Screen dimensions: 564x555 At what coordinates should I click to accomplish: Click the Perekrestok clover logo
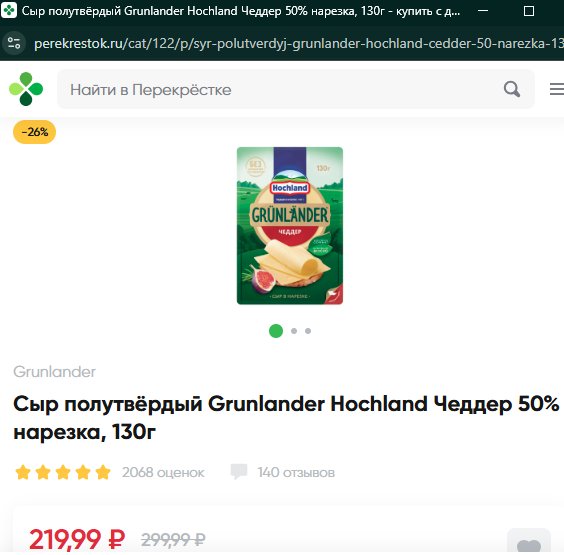click(x=26, y=89)
